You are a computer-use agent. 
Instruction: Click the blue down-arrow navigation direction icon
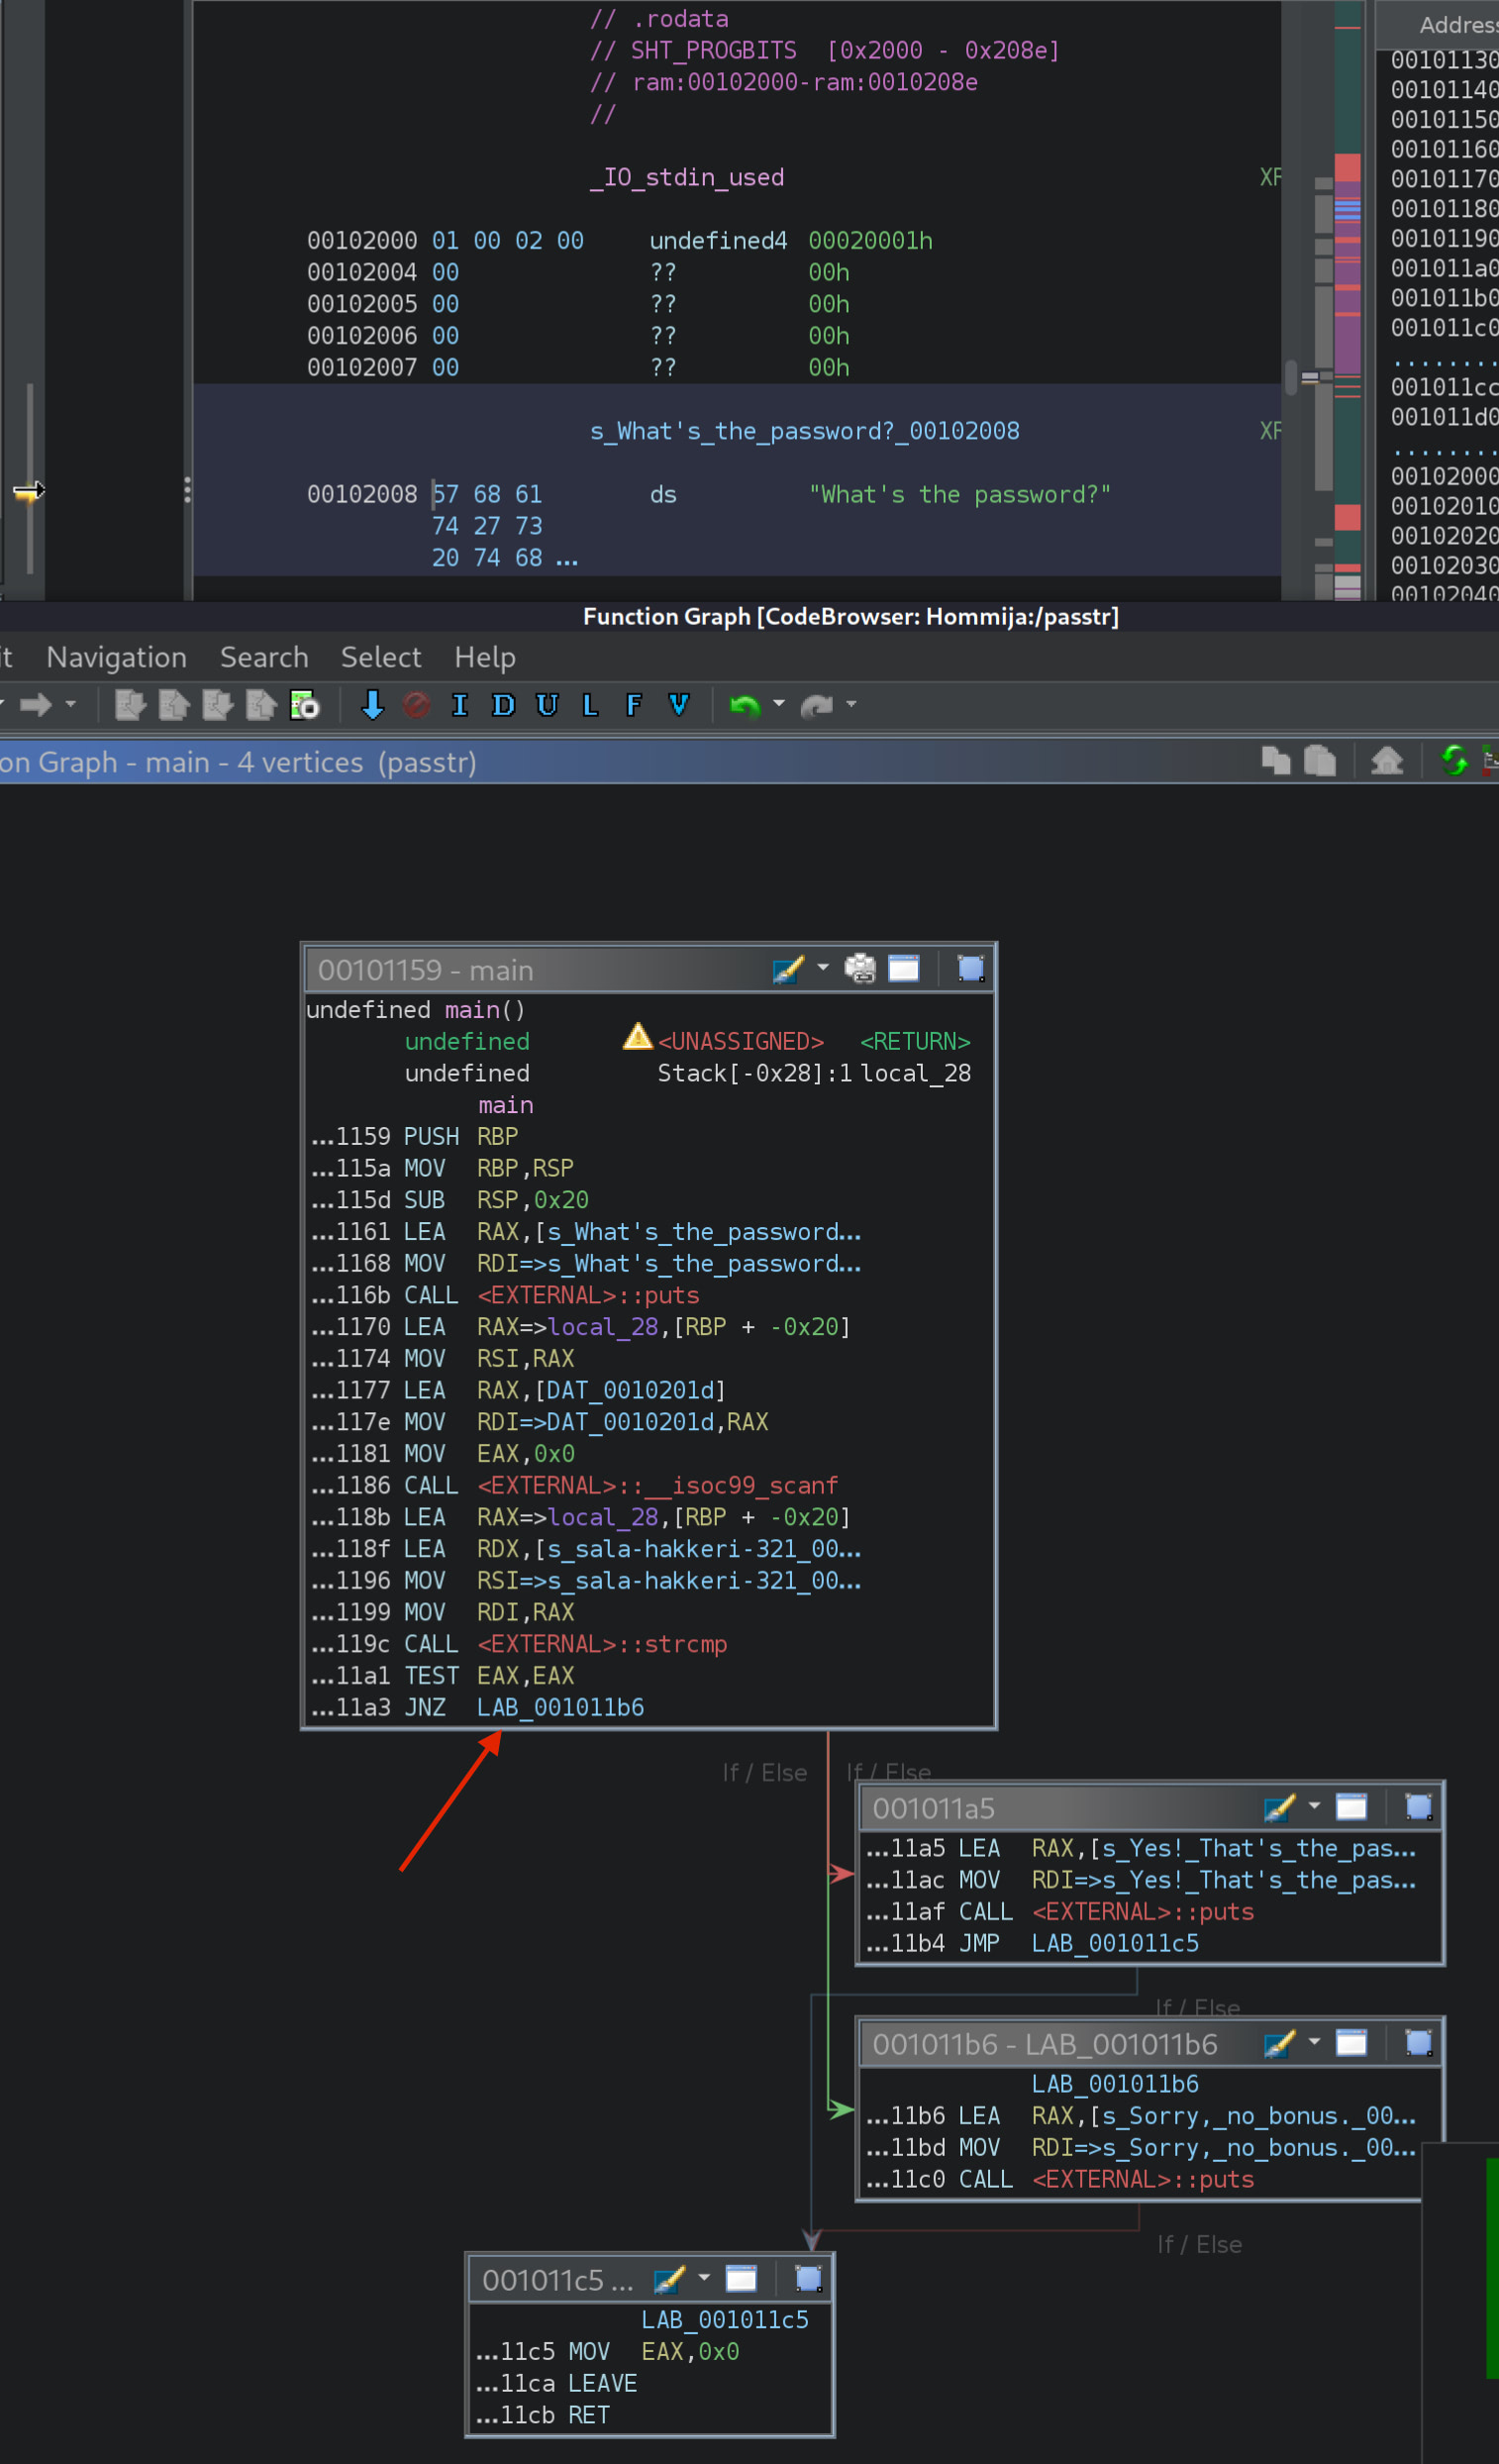pyautogui.click(x=372, y=705)
